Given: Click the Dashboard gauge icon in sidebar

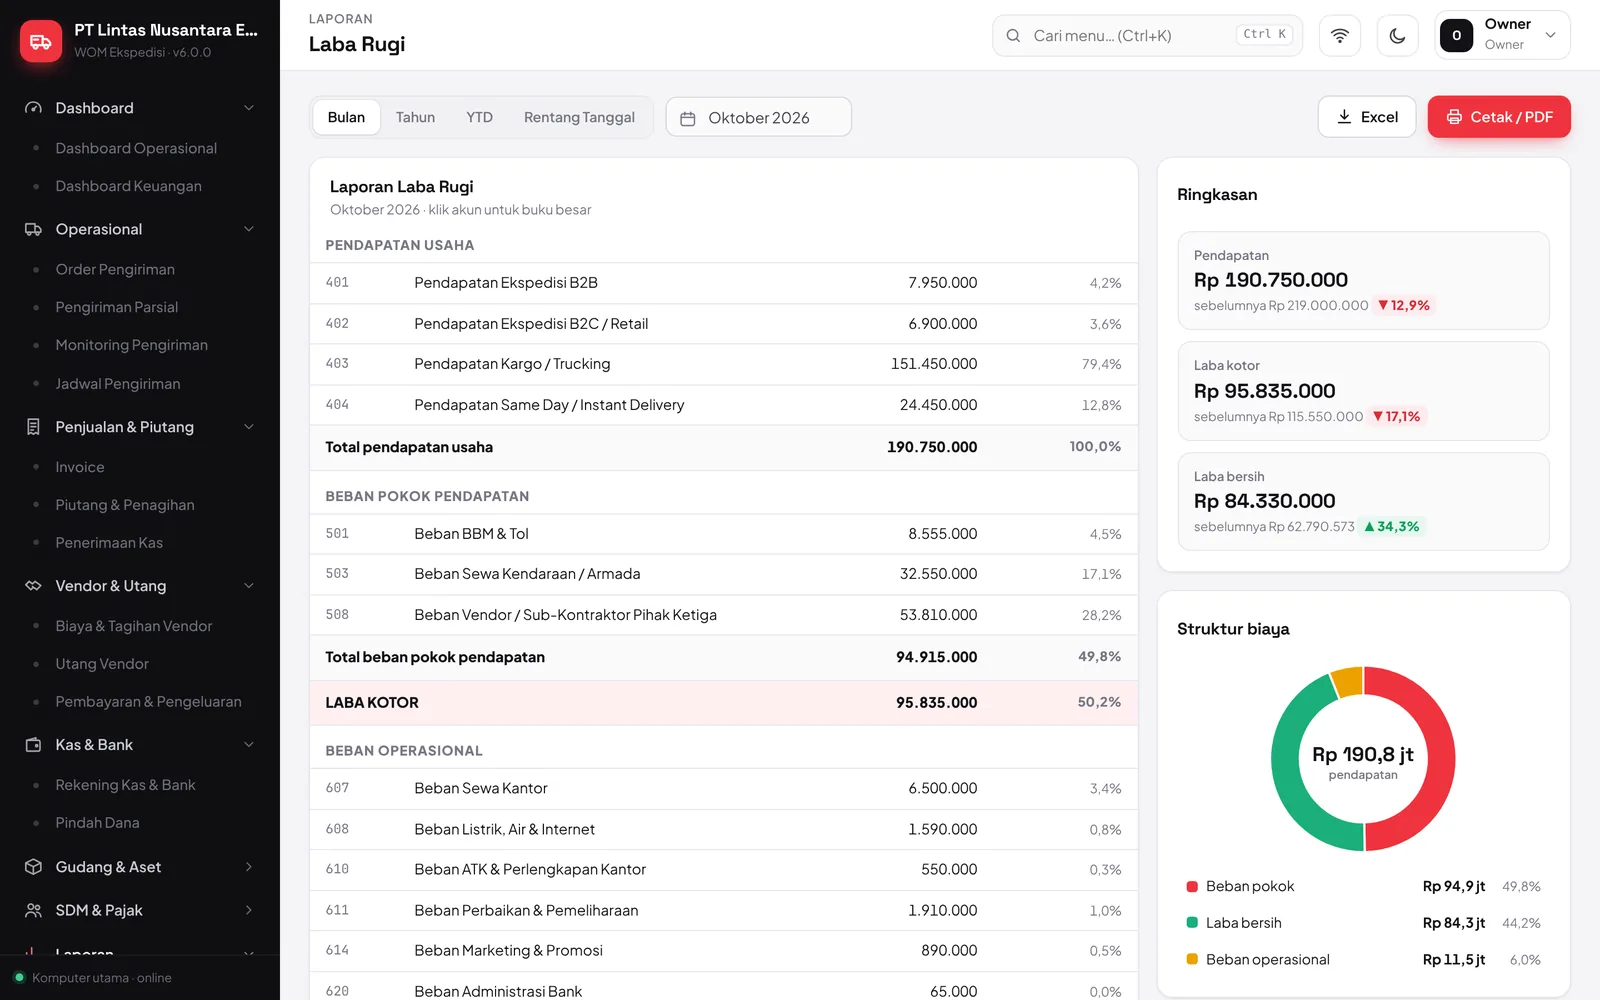Looking at the screenshot, I should 33,108.
